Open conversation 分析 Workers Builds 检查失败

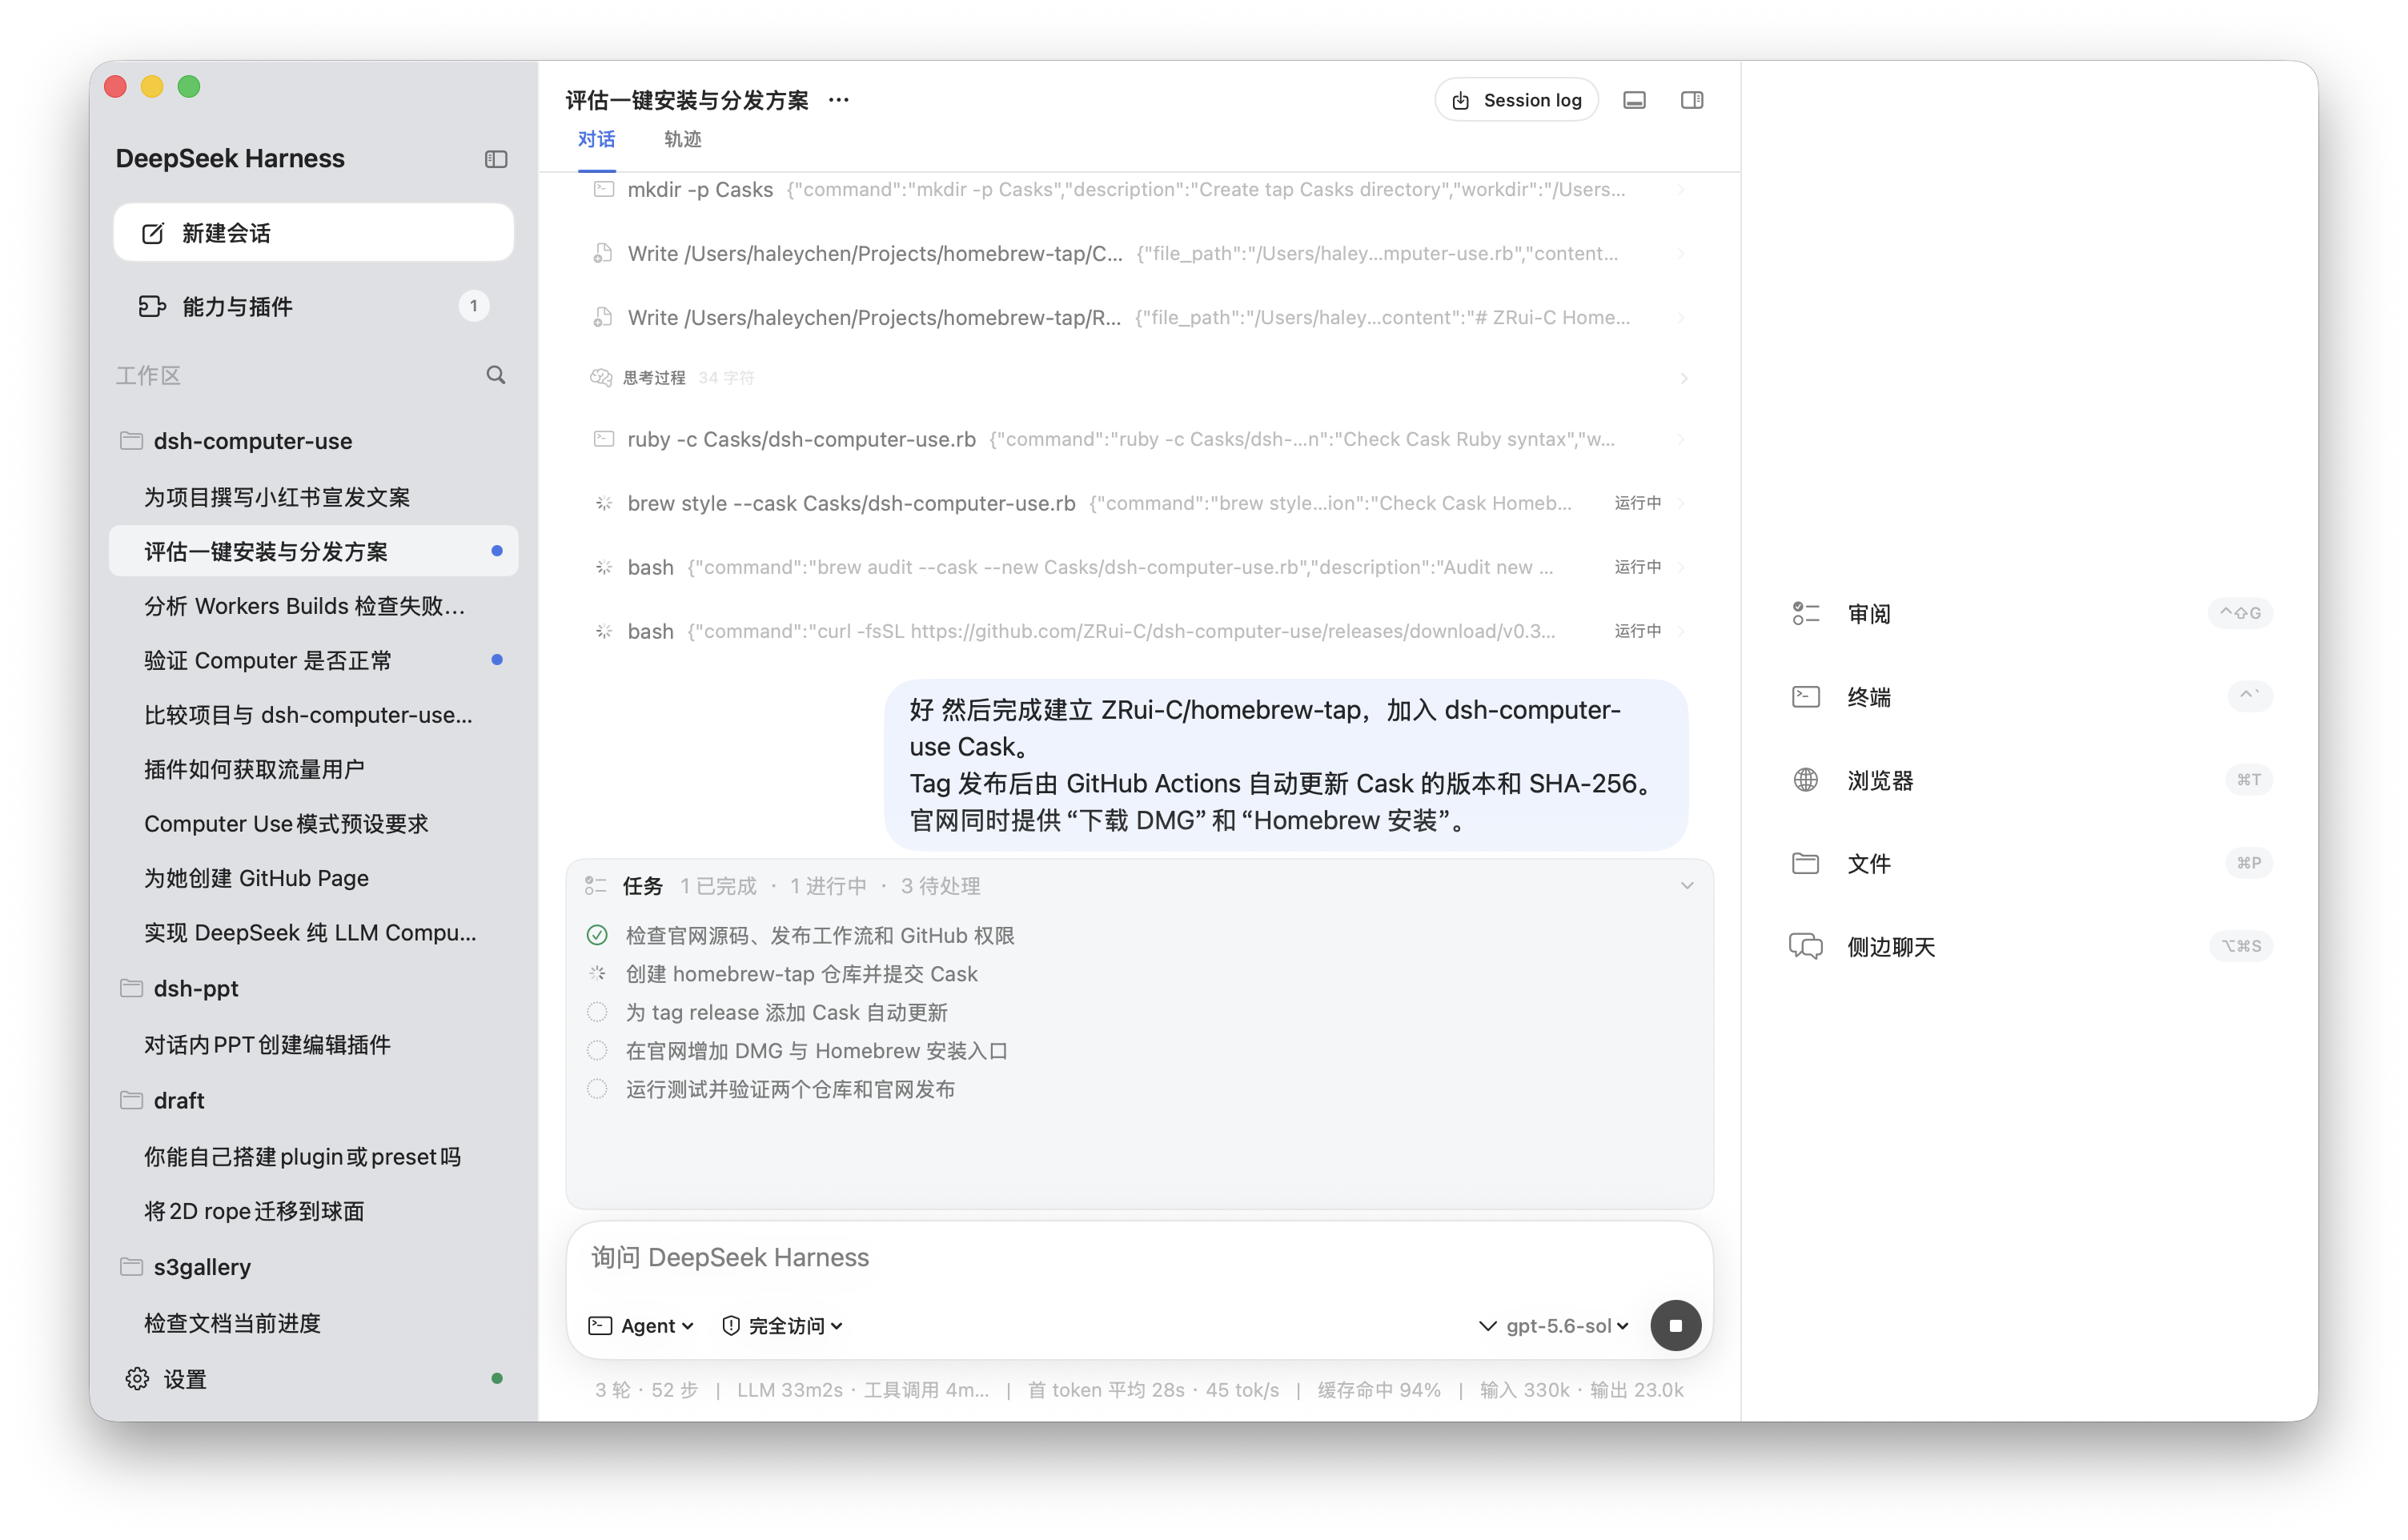pos(313,606)
